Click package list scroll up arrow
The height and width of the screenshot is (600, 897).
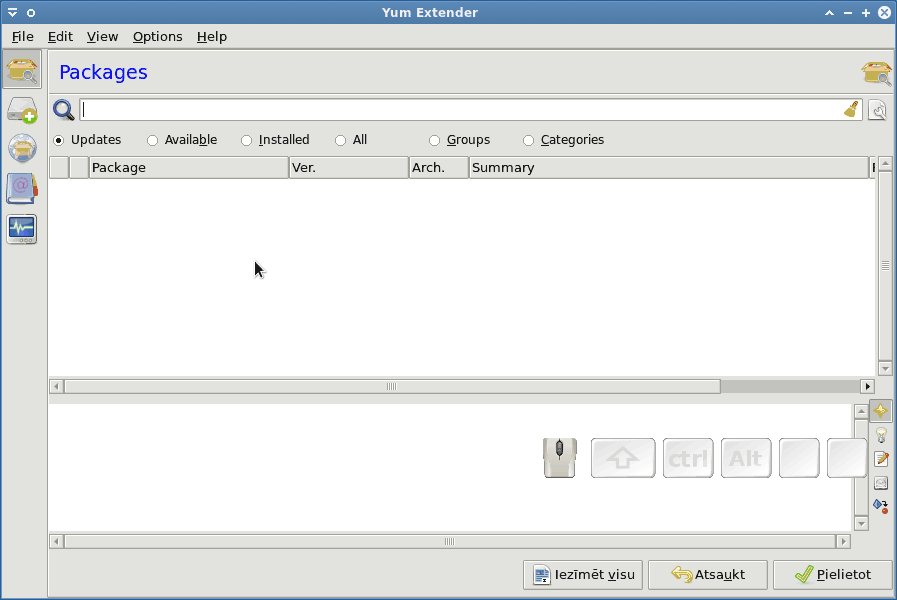pos(885,164)
